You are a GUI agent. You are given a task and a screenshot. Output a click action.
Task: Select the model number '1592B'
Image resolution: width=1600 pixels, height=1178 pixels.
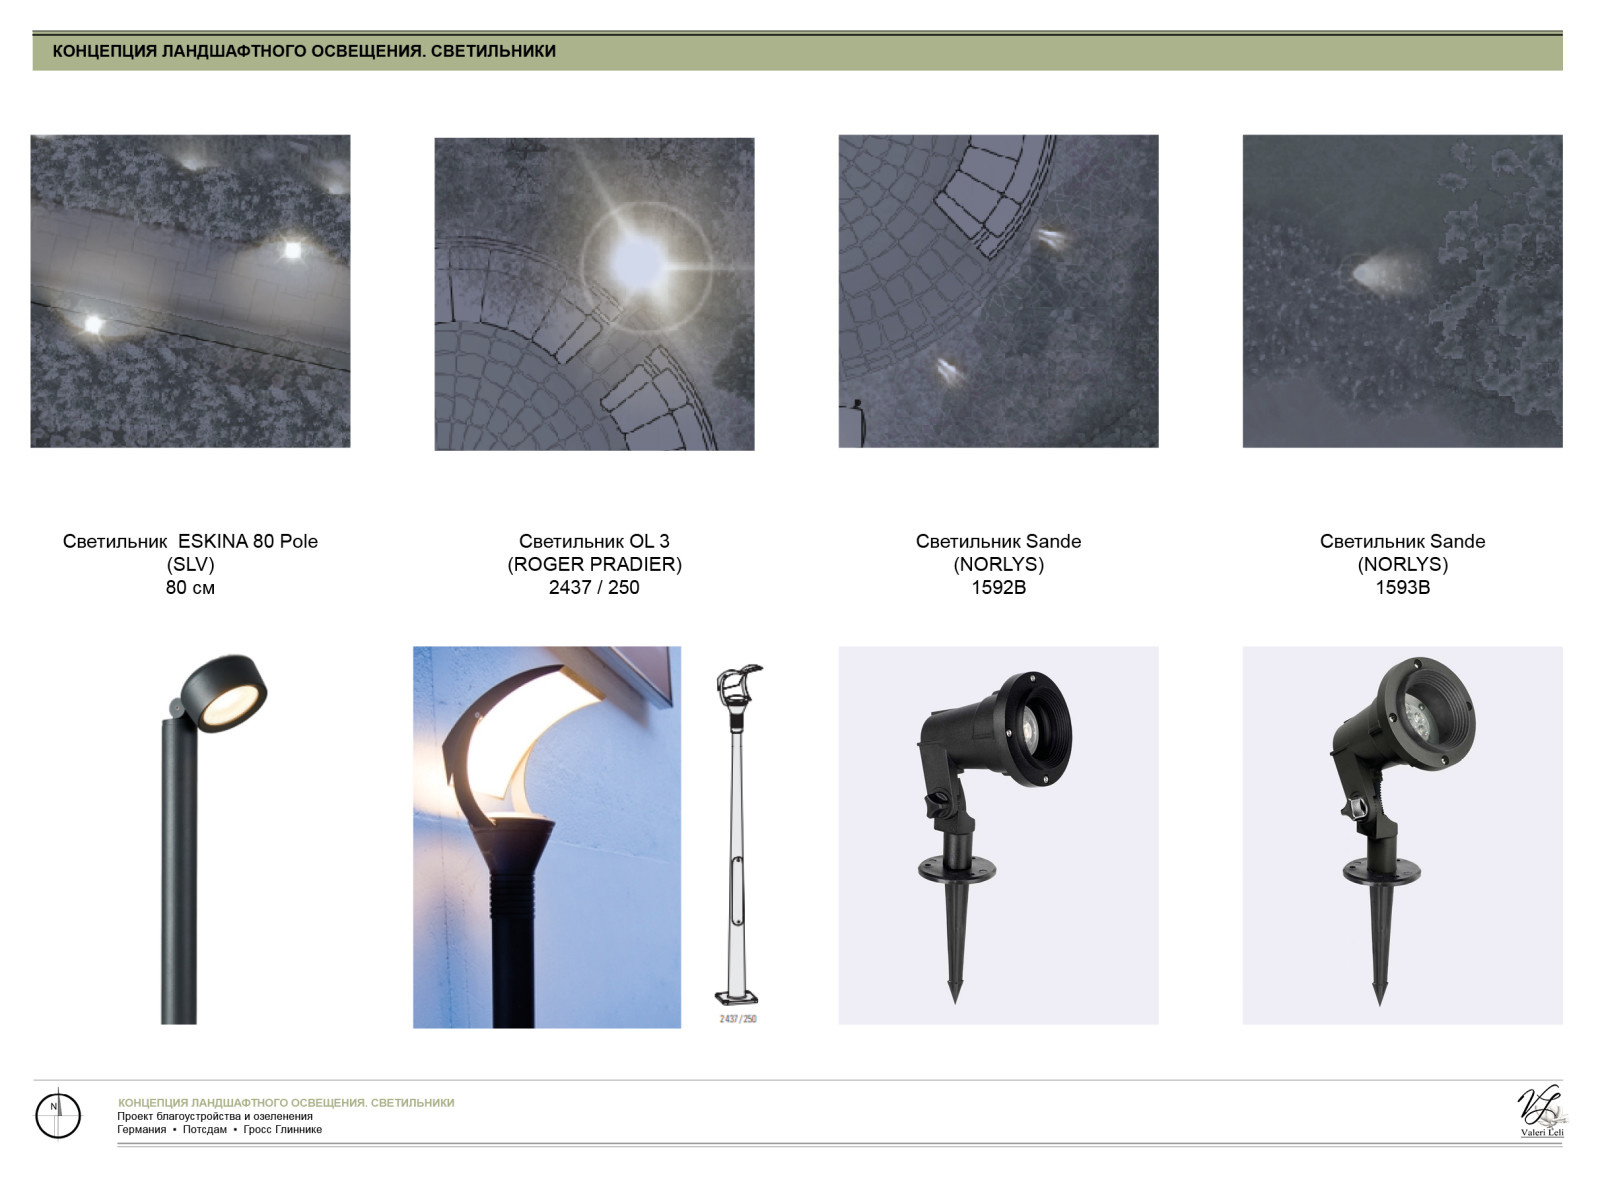point(998,587)
